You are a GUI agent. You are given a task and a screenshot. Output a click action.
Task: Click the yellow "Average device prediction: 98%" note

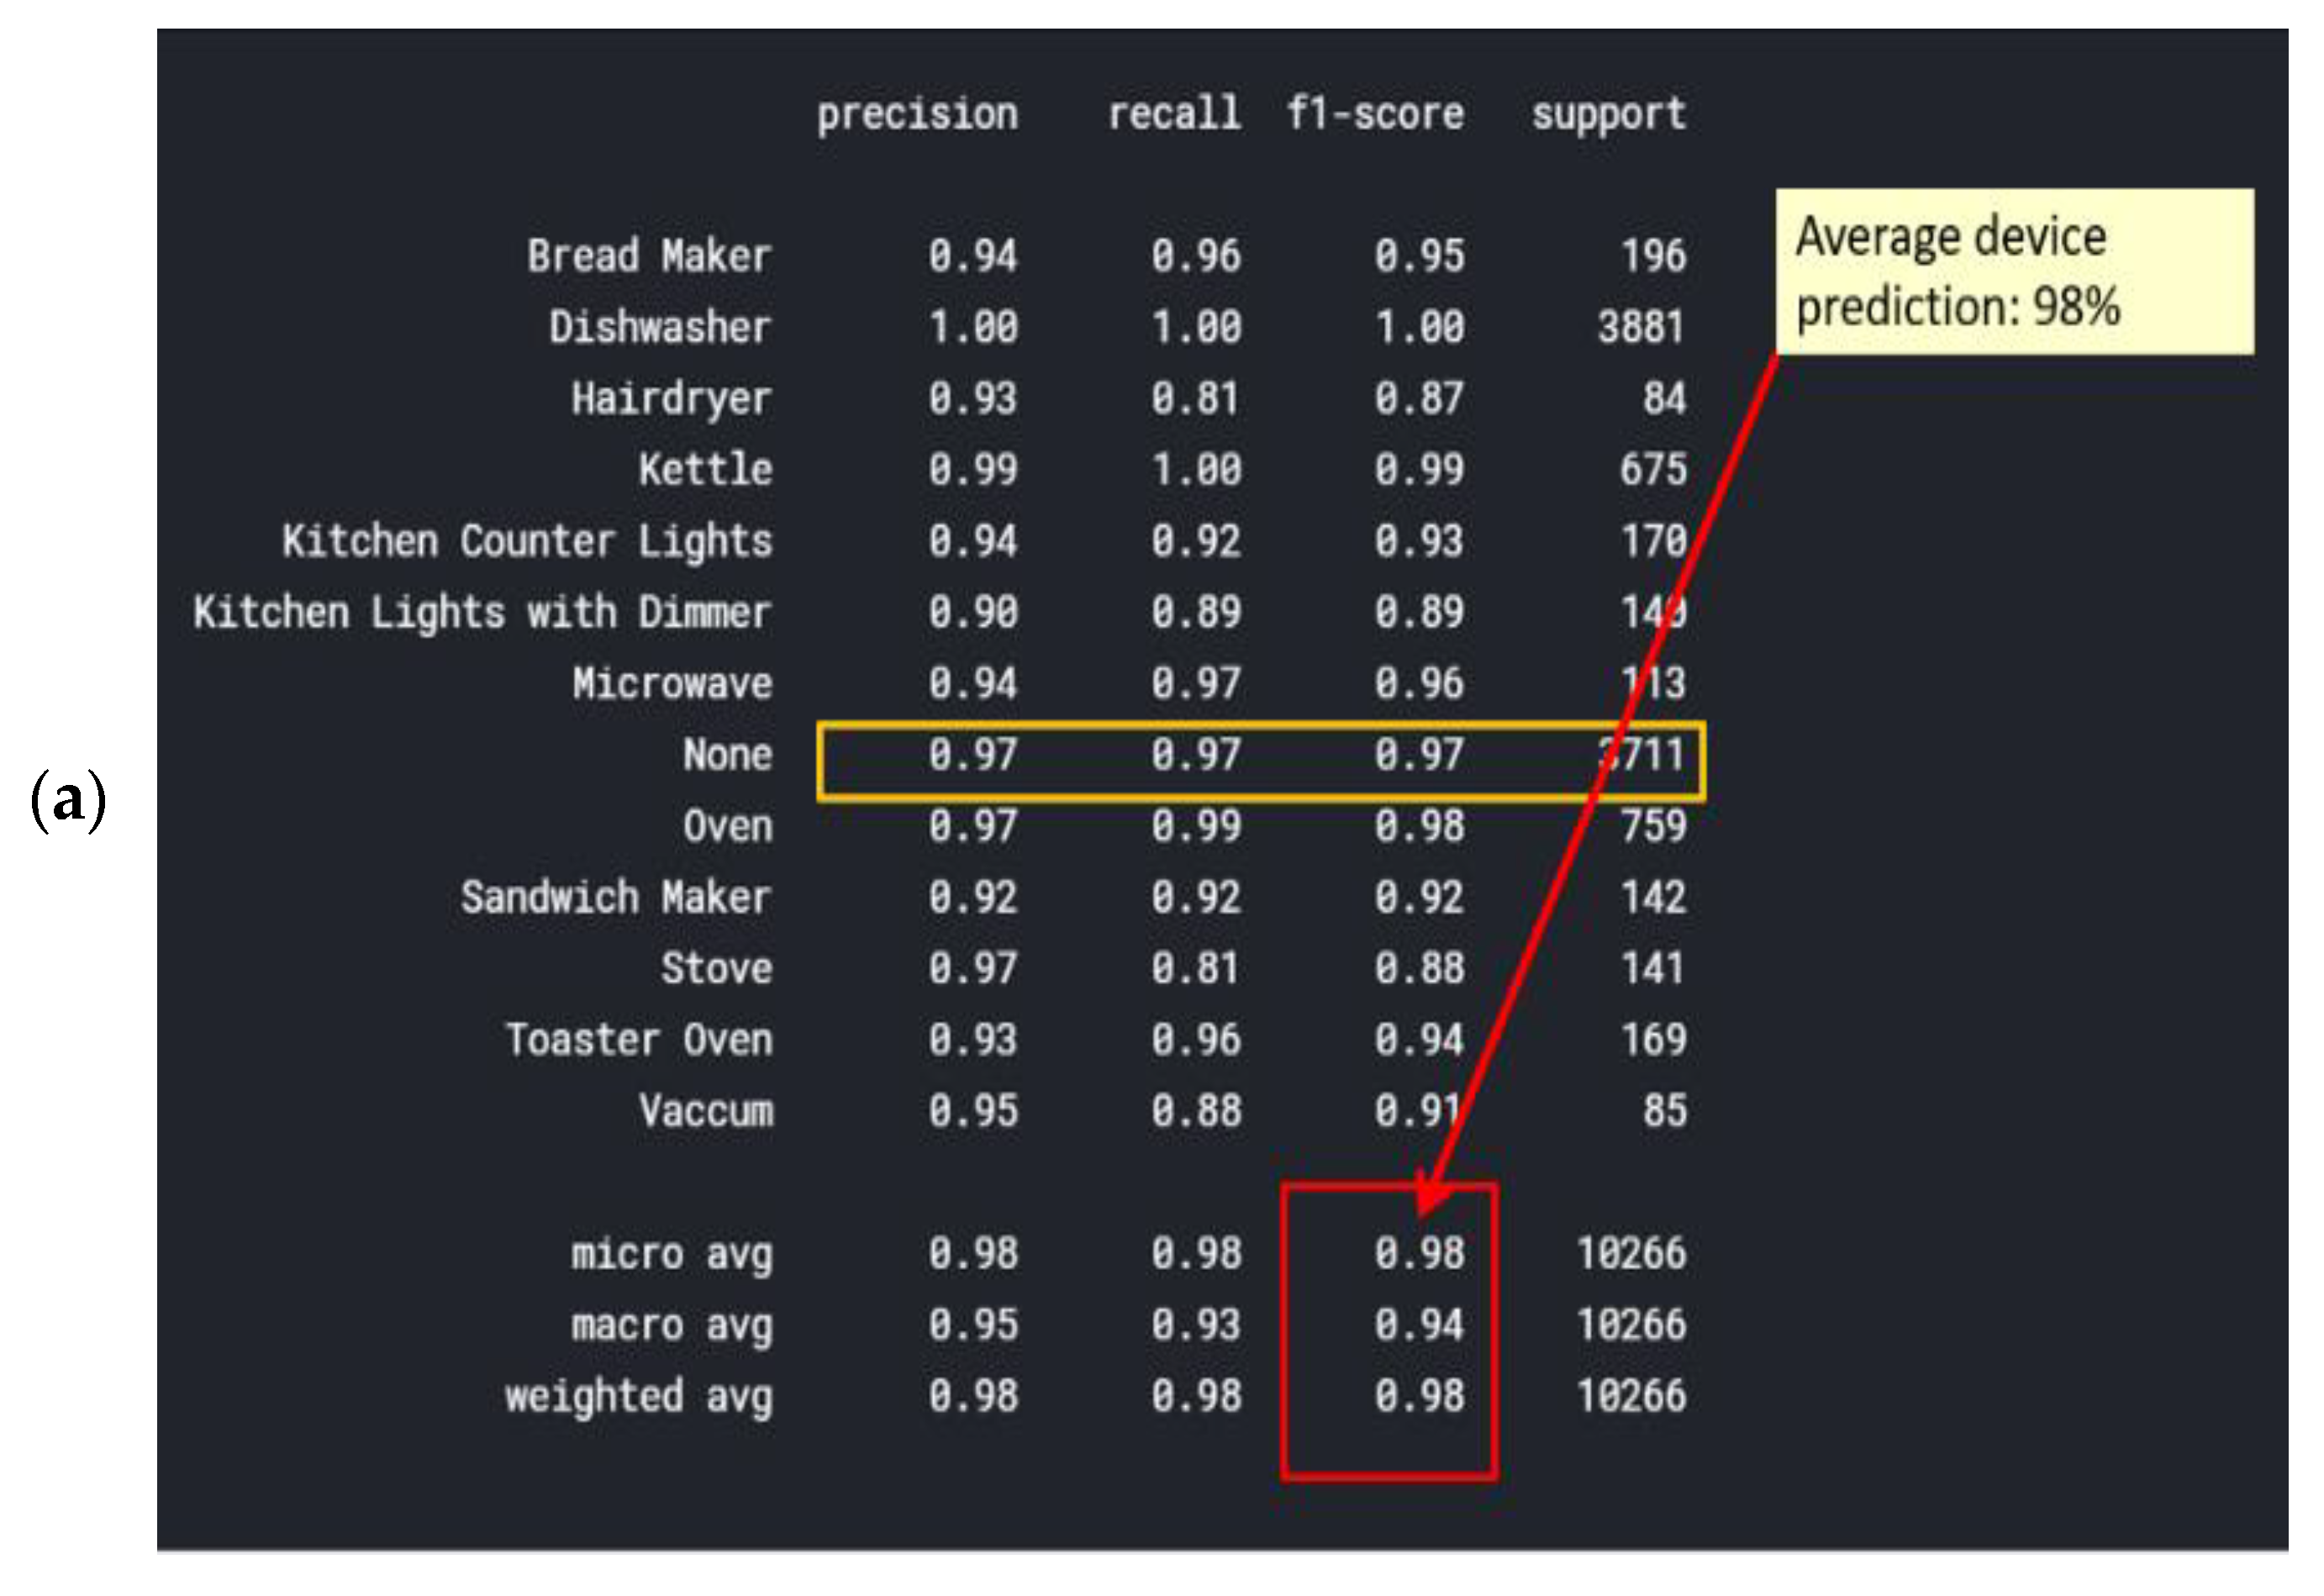(x=2013, y=271)
